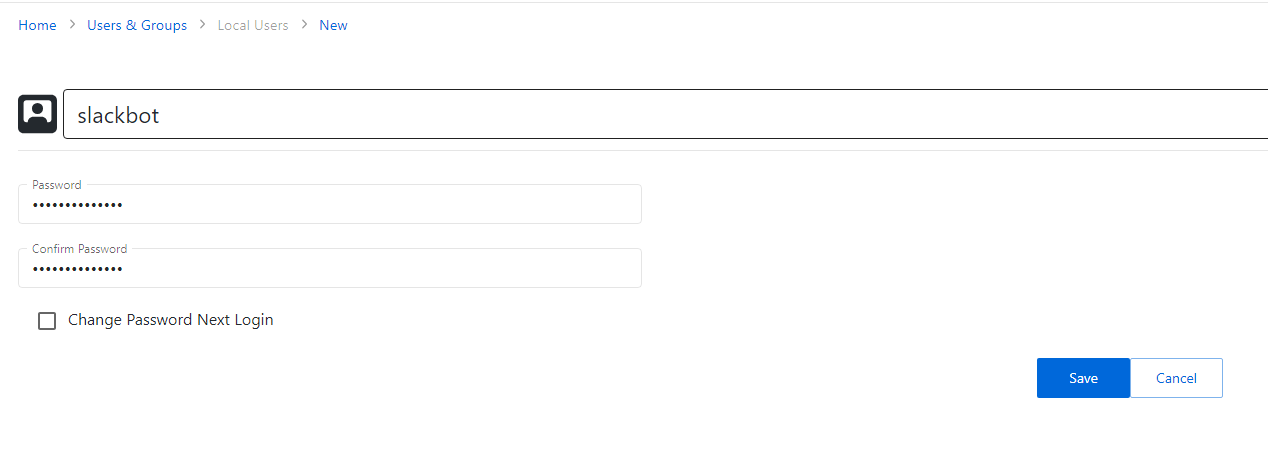The image size is (1268, 462).
Task: Click the slackbot text in the name box
Action: pos(118,116)
